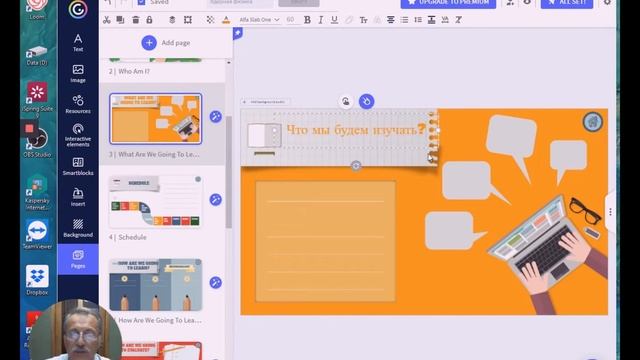
Task: Select the title text Что мы будем изучать?
Action: tap(356, 130)
